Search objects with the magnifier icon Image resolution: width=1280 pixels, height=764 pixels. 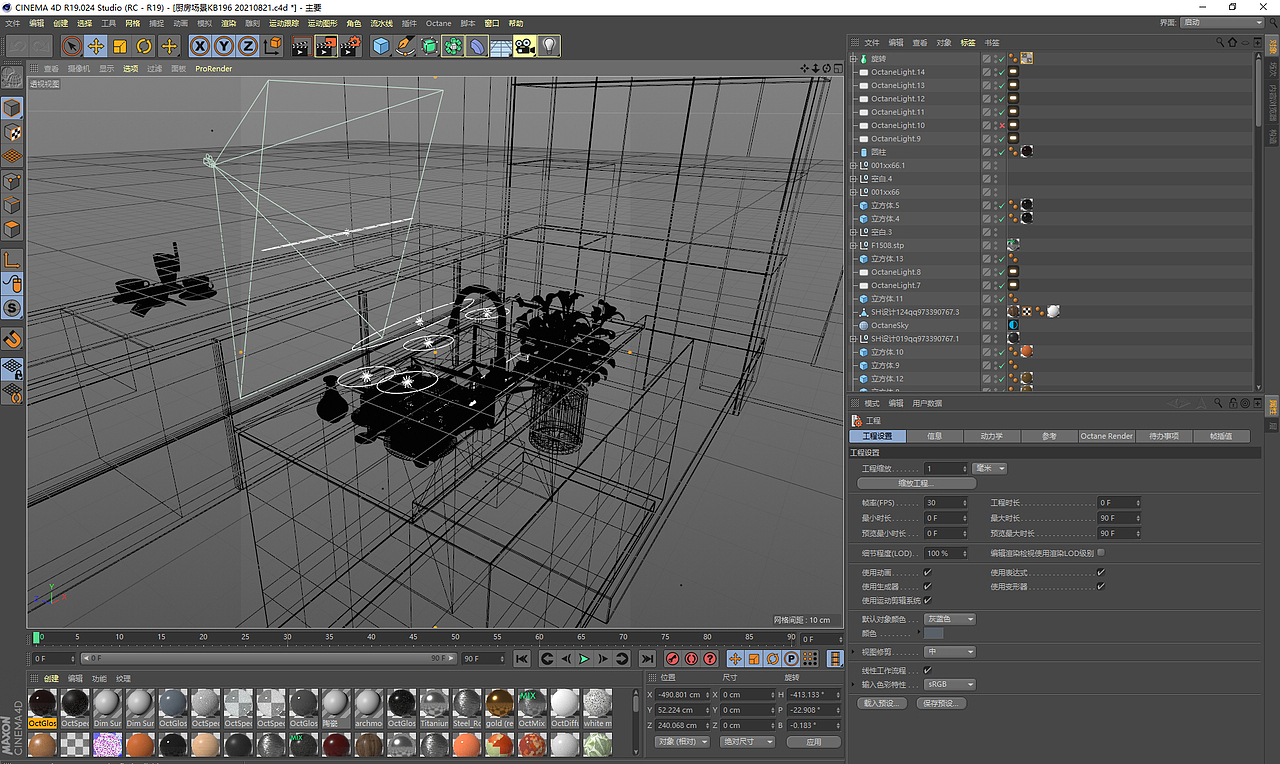1221,42
